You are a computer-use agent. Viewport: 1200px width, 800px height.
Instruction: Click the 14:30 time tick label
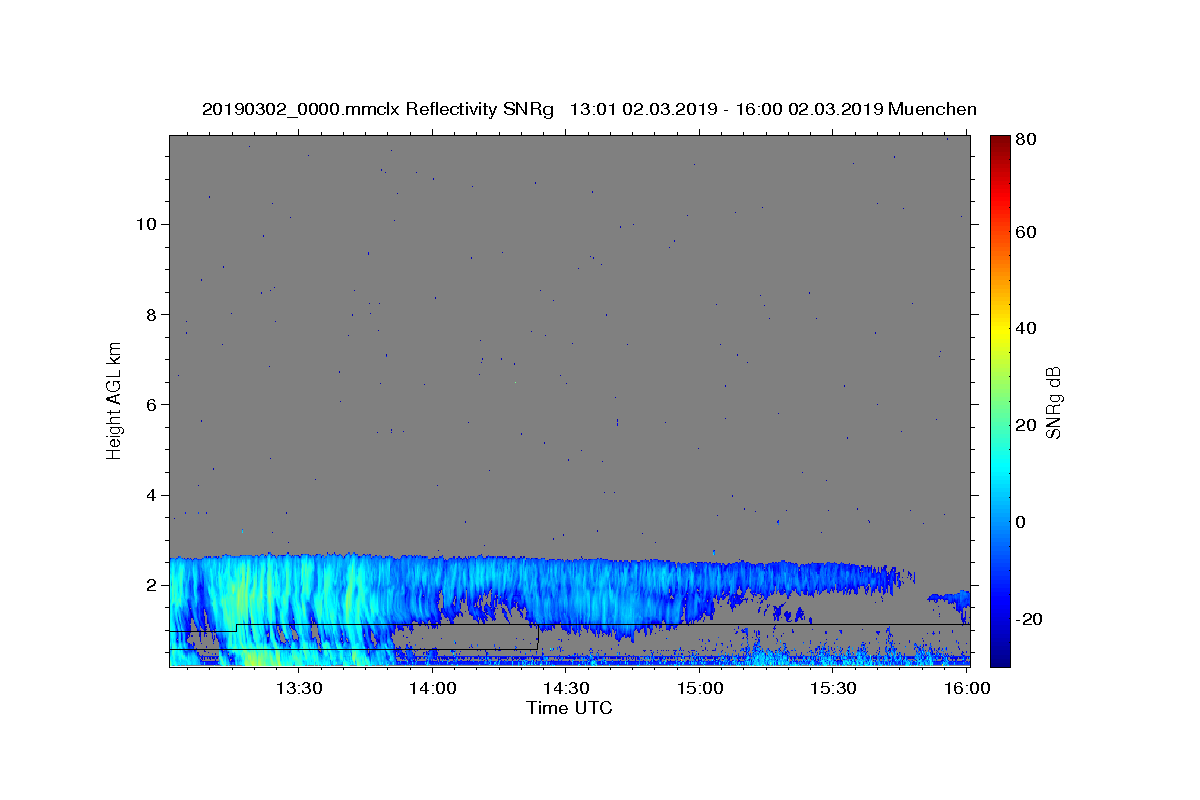(567, 688)
